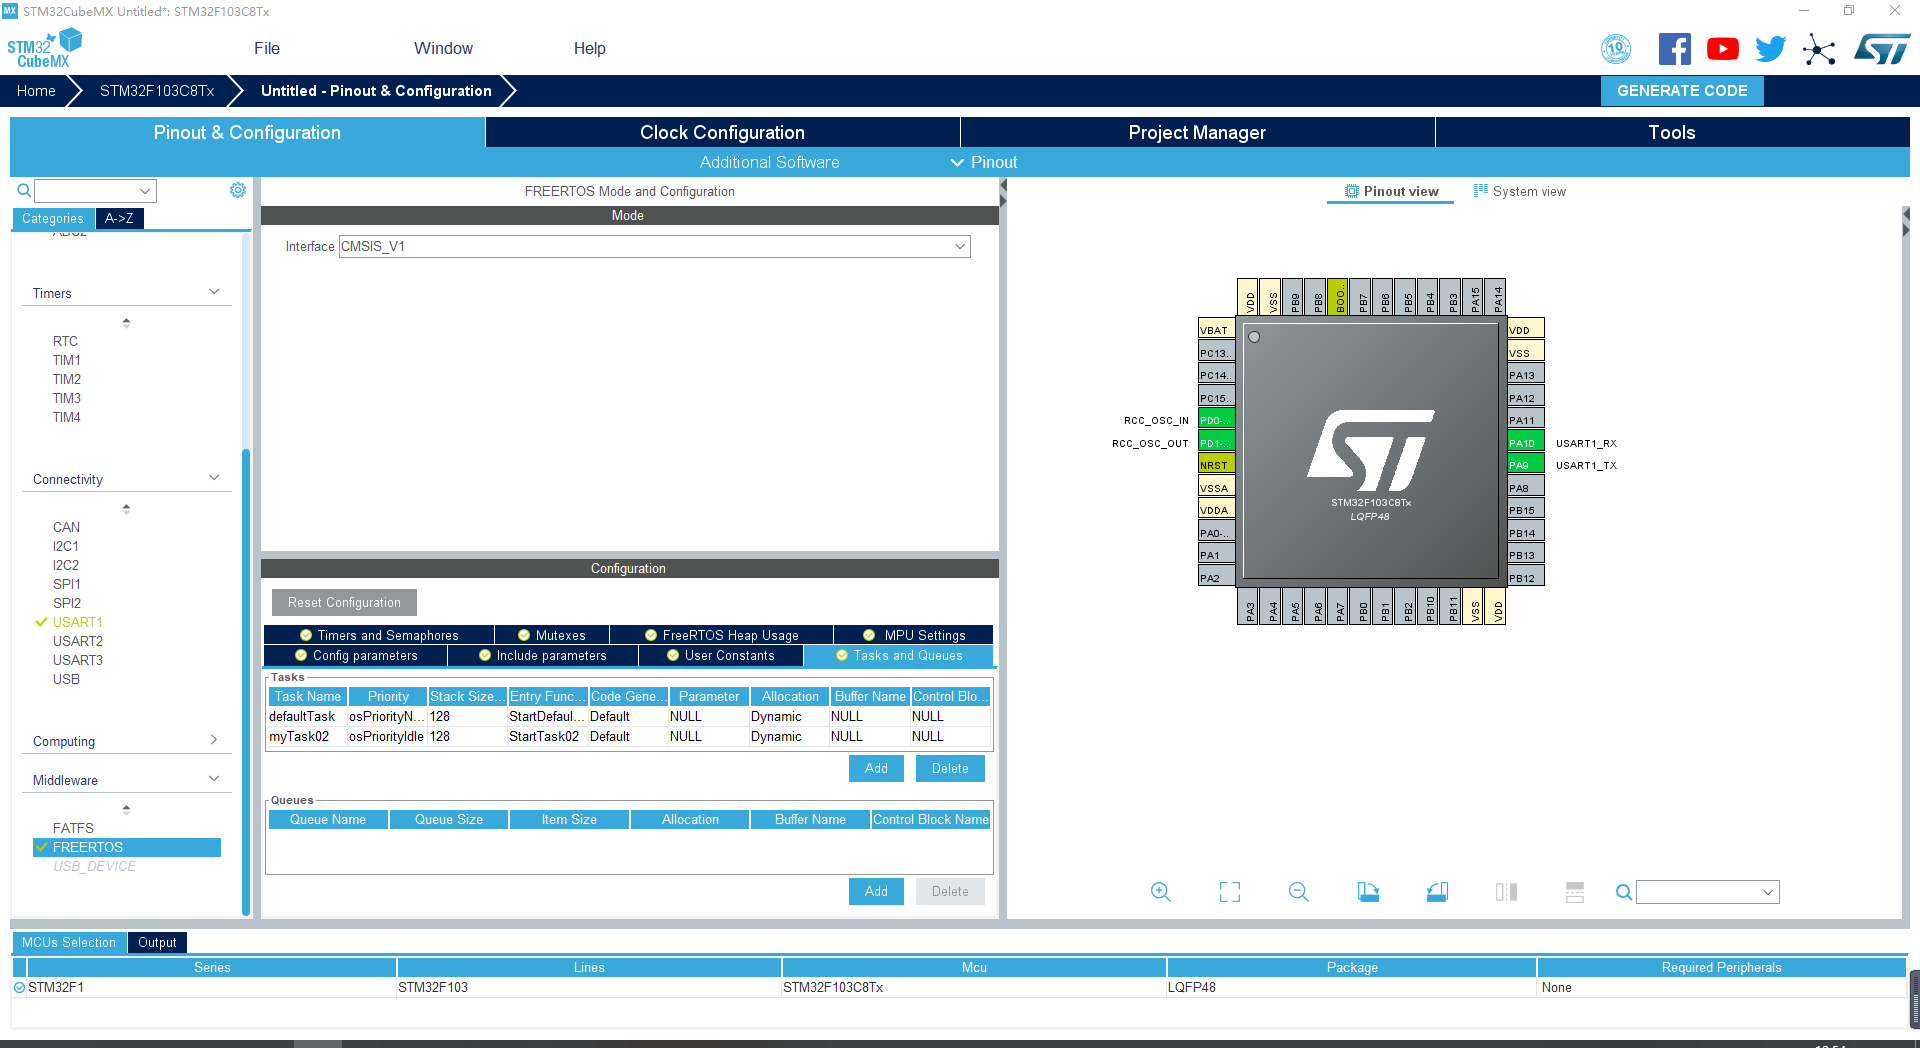Open the Timers and Semaphores tab
1920x1048 pixels.
point(379,635)
